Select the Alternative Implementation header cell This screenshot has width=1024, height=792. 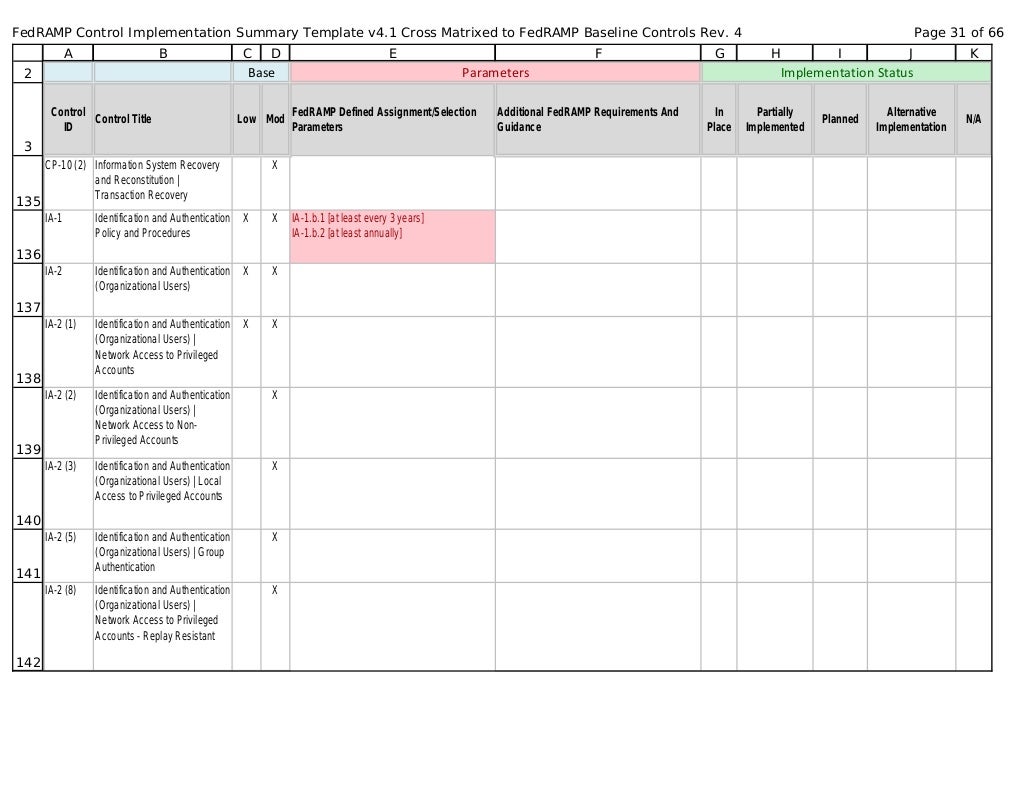pos(911,119)
